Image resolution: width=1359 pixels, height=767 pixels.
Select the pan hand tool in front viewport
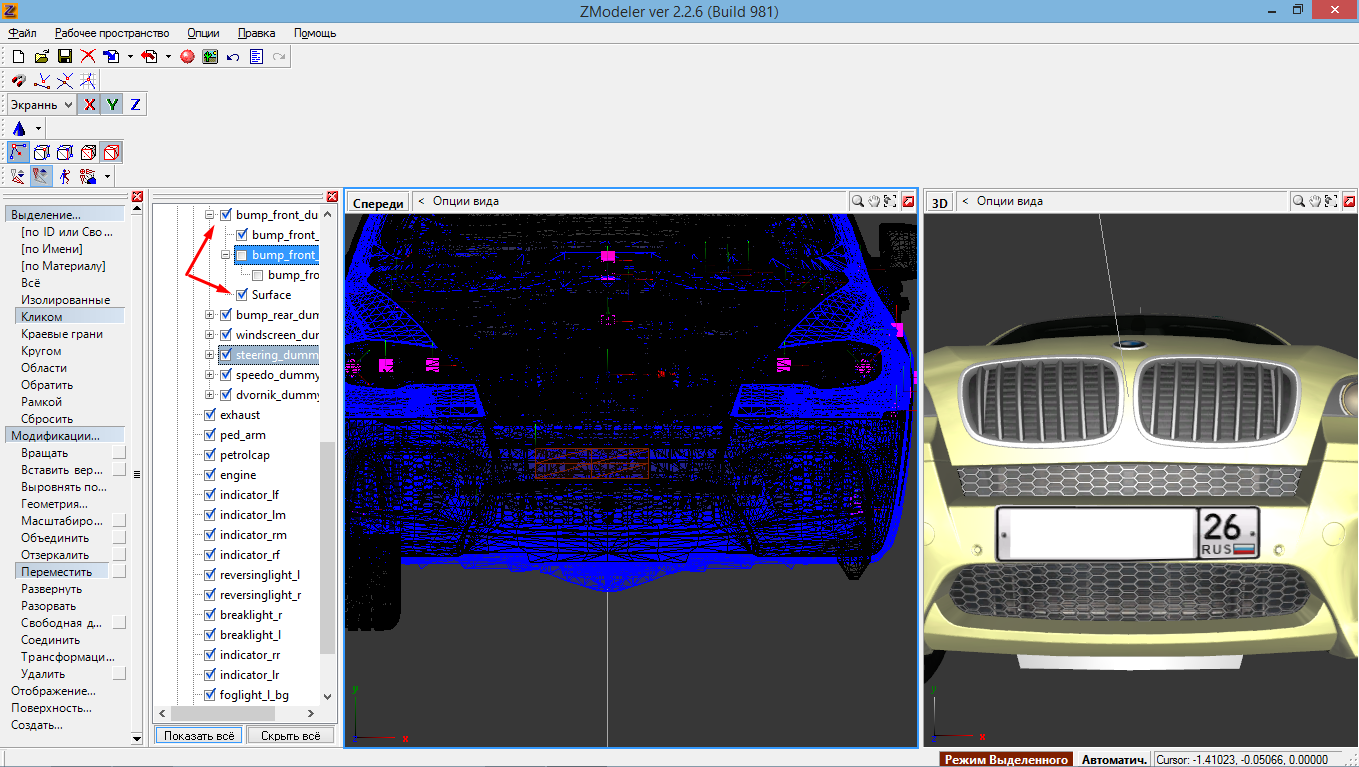[x=873, y=201]
